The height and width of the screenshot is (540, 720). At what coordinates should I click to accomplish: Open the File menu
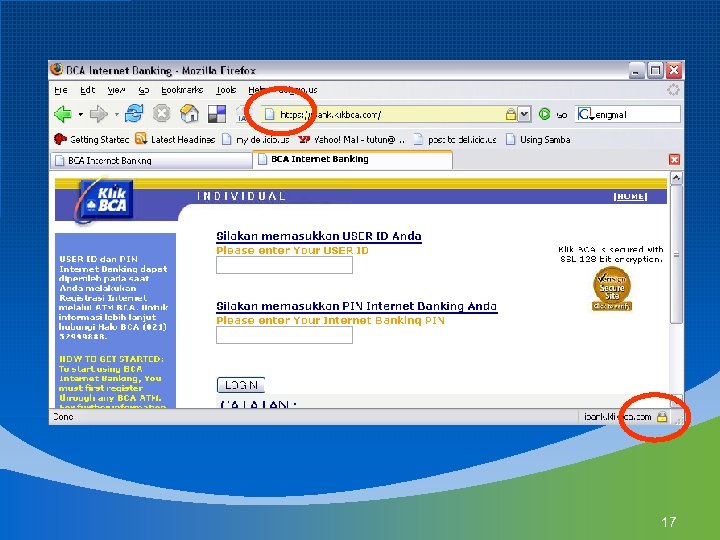point(61,90)
